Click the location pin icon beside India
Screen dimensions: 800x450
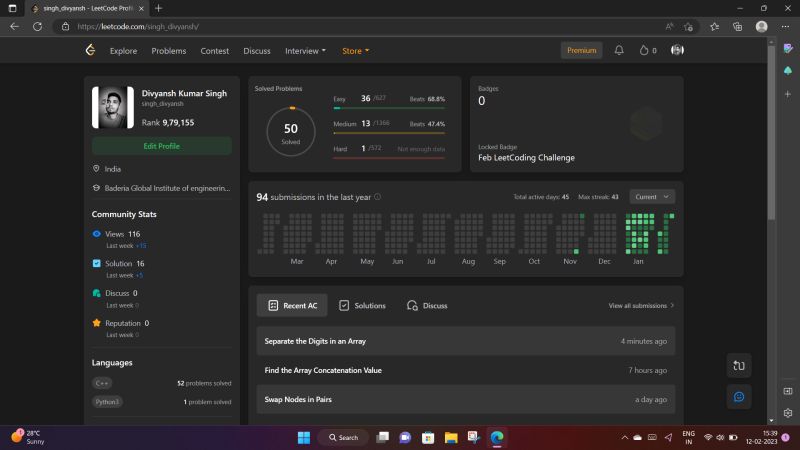click(x=96, y=168)
